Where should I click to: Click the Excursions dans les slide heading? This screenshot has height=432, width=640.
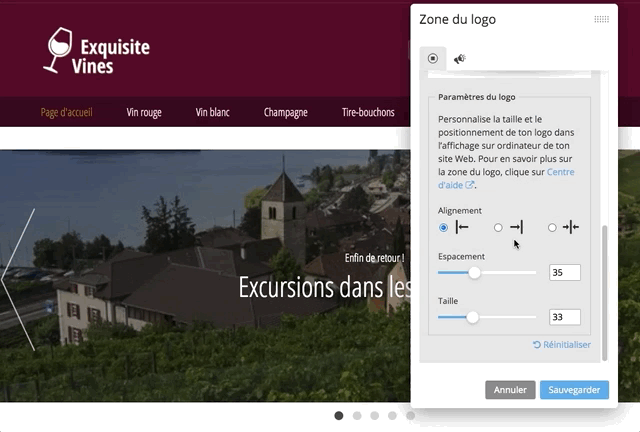pos(324,287)
